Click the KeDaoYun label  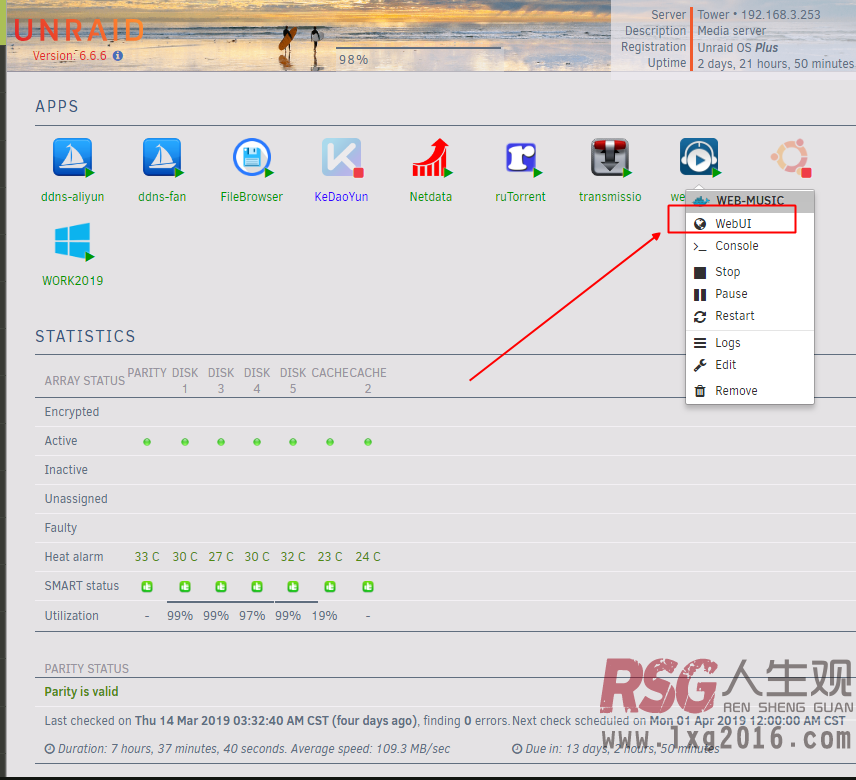click(341, 197)
